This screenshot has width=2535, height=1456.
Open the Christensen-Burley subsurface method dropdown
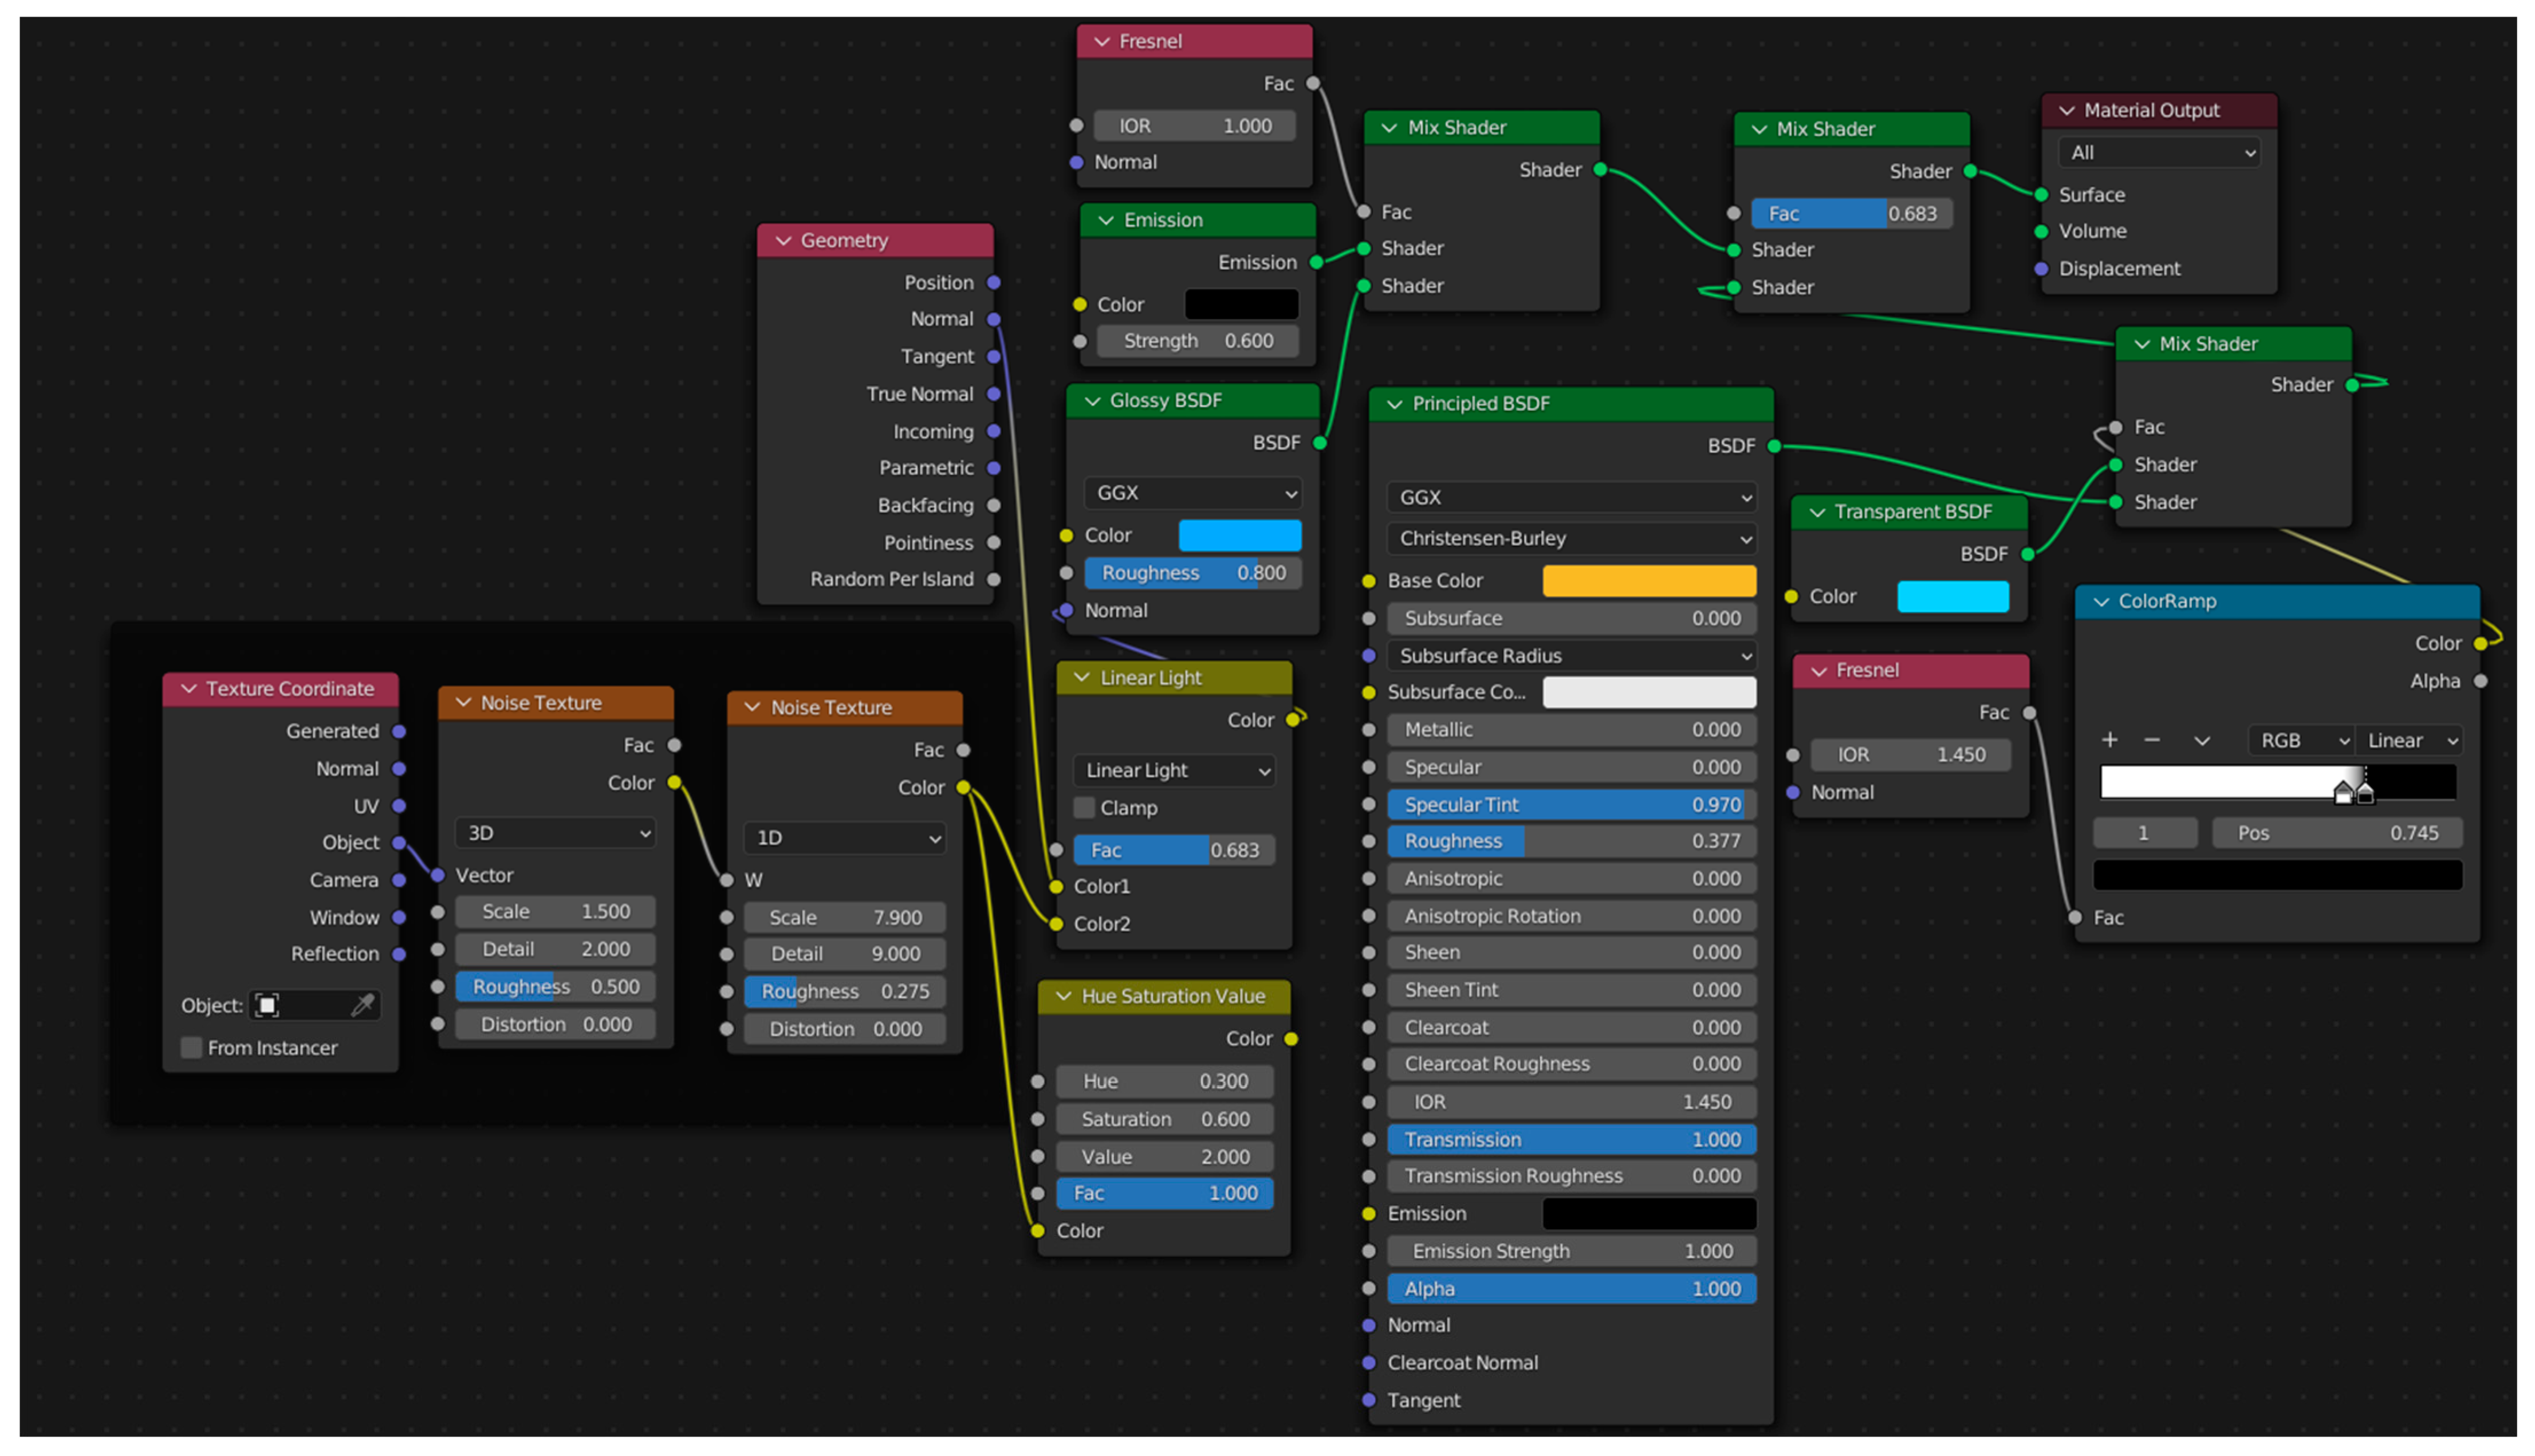click(x=1572, y=539)
